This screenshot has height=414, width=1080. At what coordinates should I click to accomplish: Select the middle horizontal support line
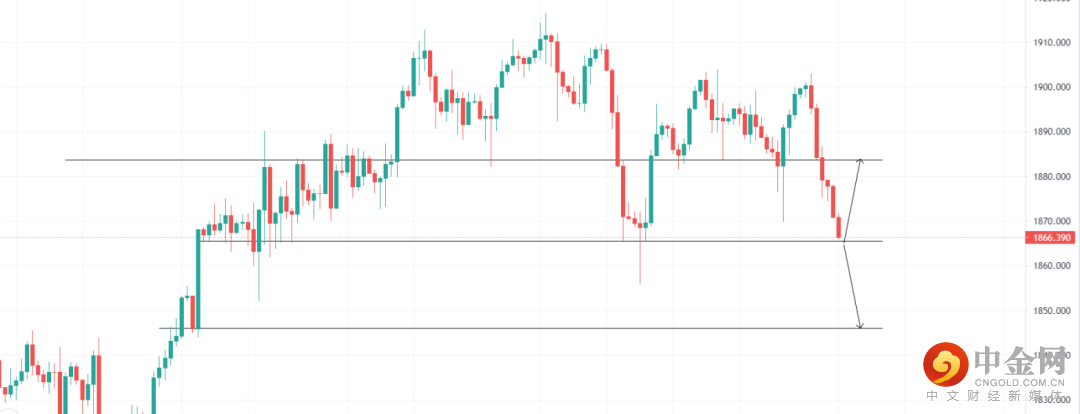[x=500, y=241]
